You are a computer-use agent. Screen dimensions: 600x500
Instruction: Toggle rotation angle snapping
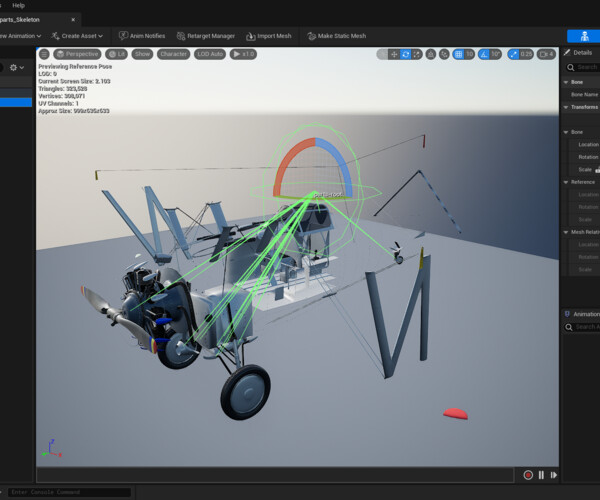484,54
